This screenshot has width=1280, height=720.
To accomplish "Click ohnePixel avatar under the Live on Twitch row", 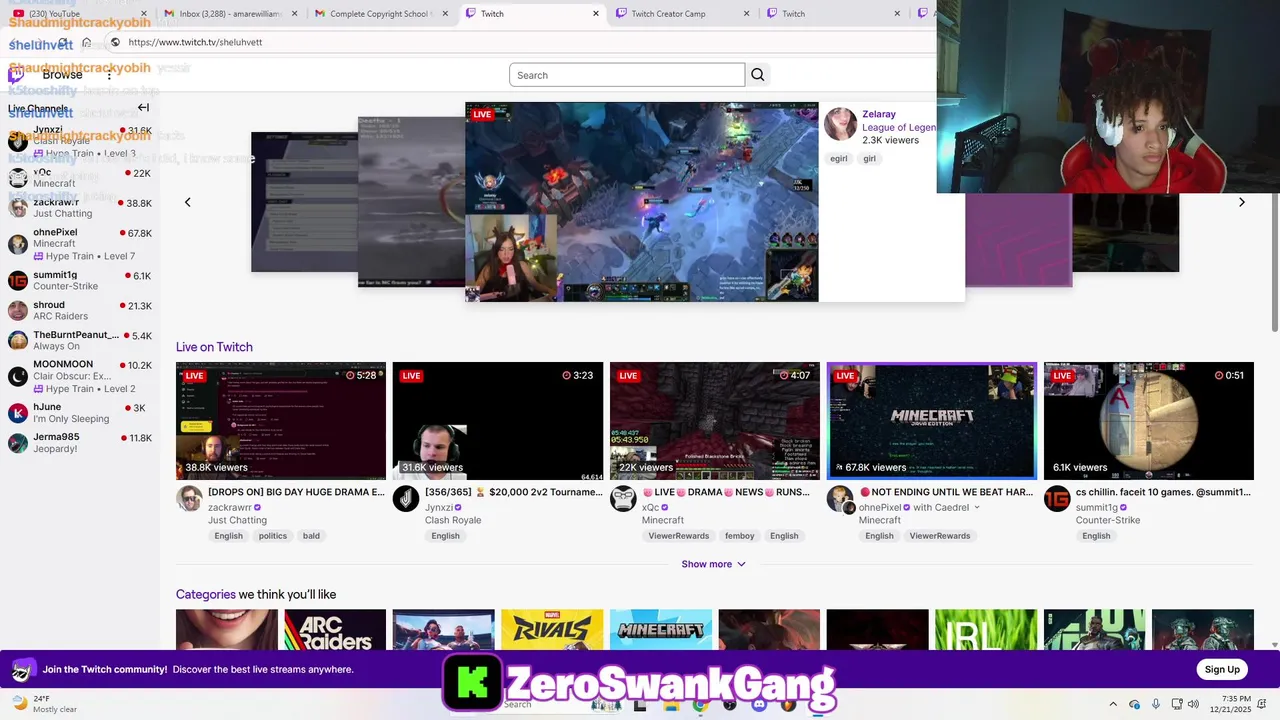I will (840, 498).
